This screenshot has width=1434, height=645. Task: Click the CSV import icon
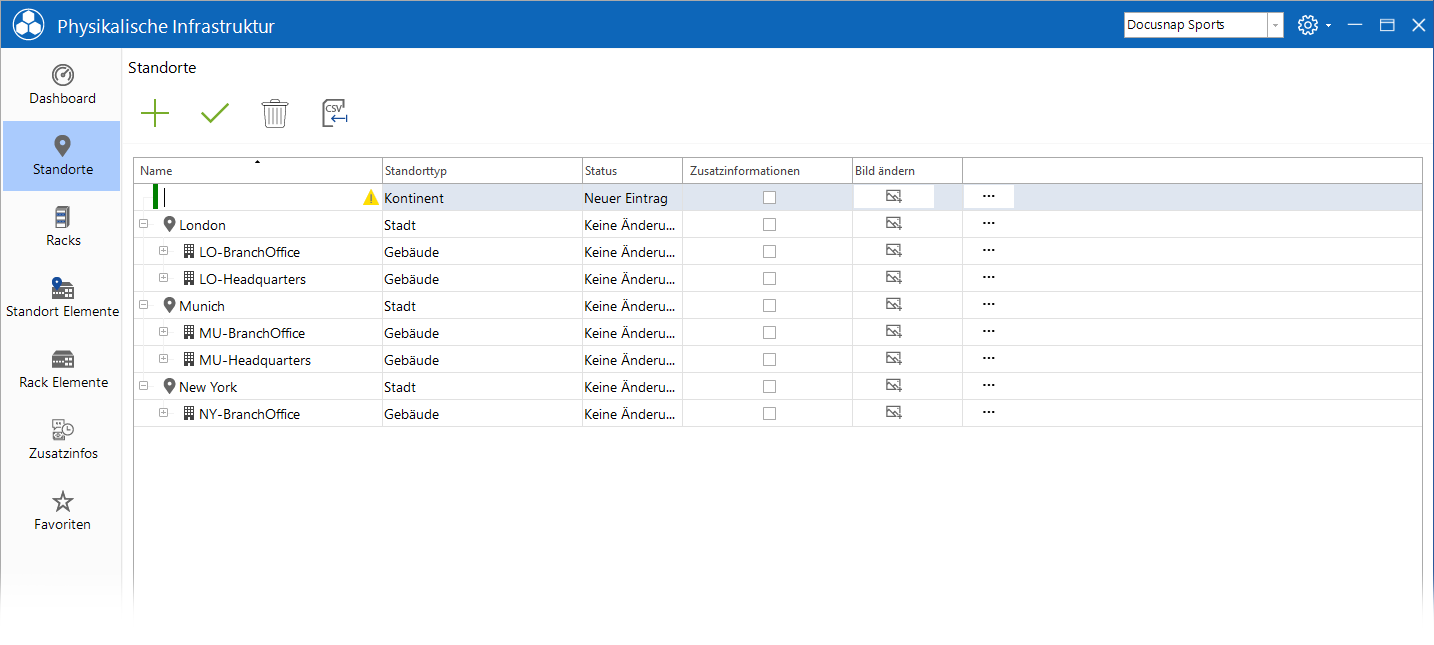(334, 113)
